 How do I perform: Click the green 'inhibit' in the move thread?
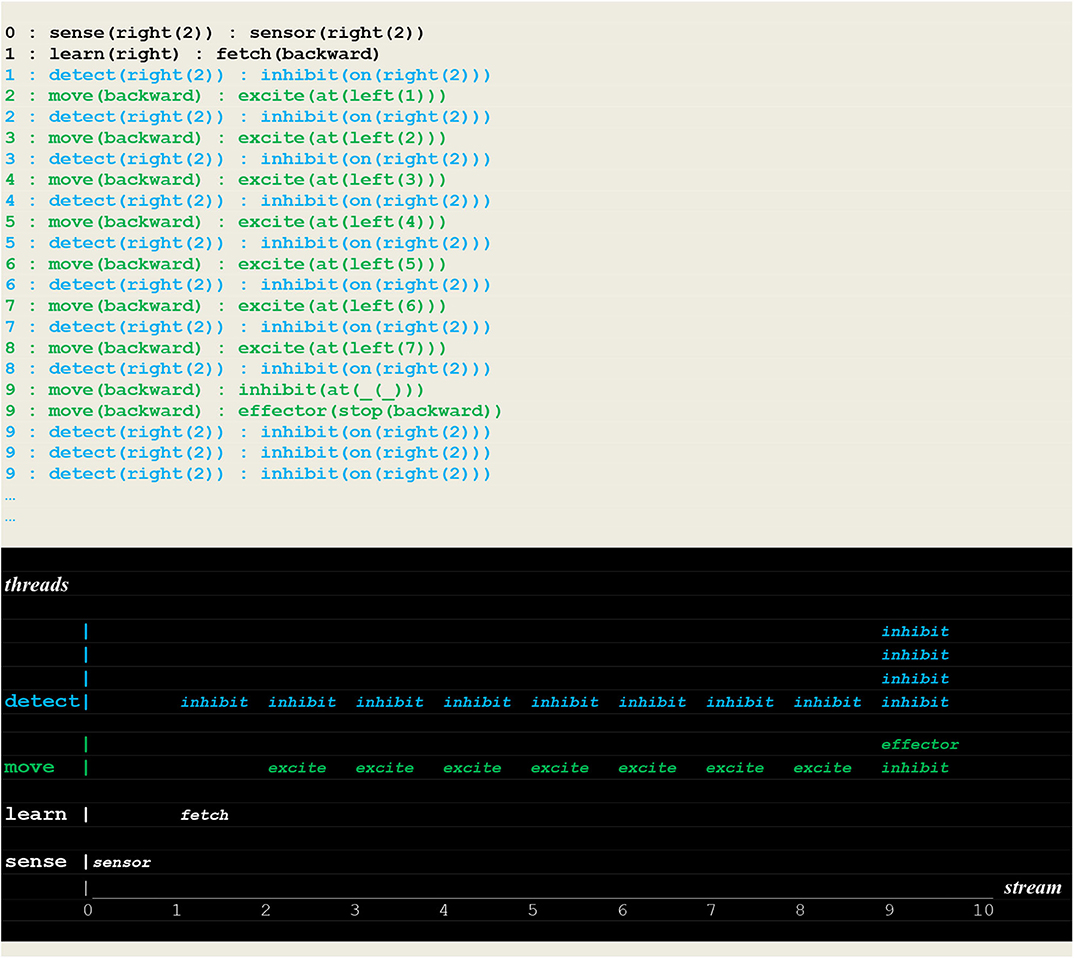[x=915, y=768]
